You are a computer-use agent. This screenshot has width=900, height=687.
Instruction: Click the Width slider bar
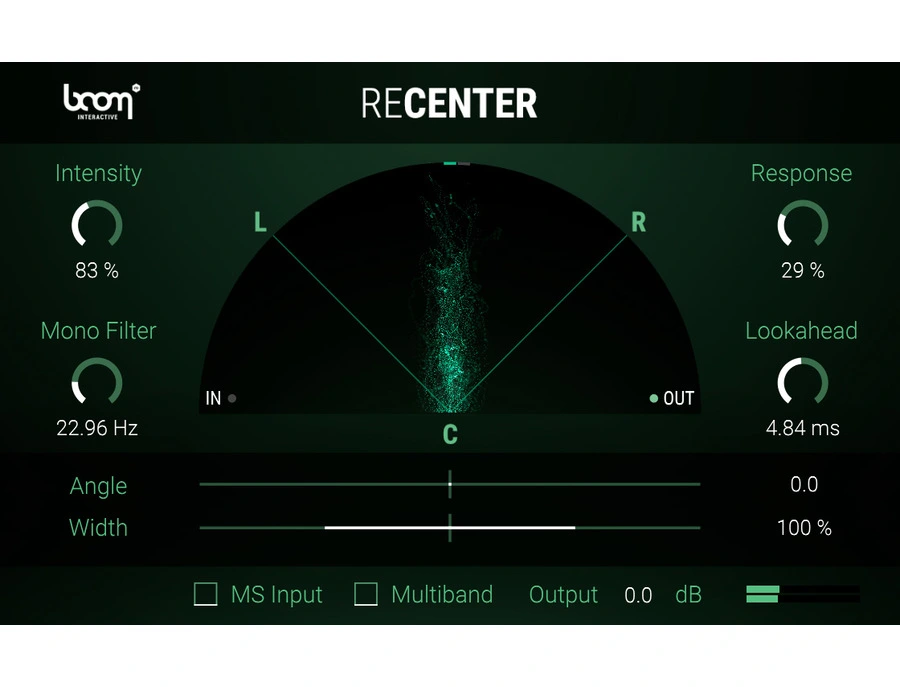click(450, 527)
